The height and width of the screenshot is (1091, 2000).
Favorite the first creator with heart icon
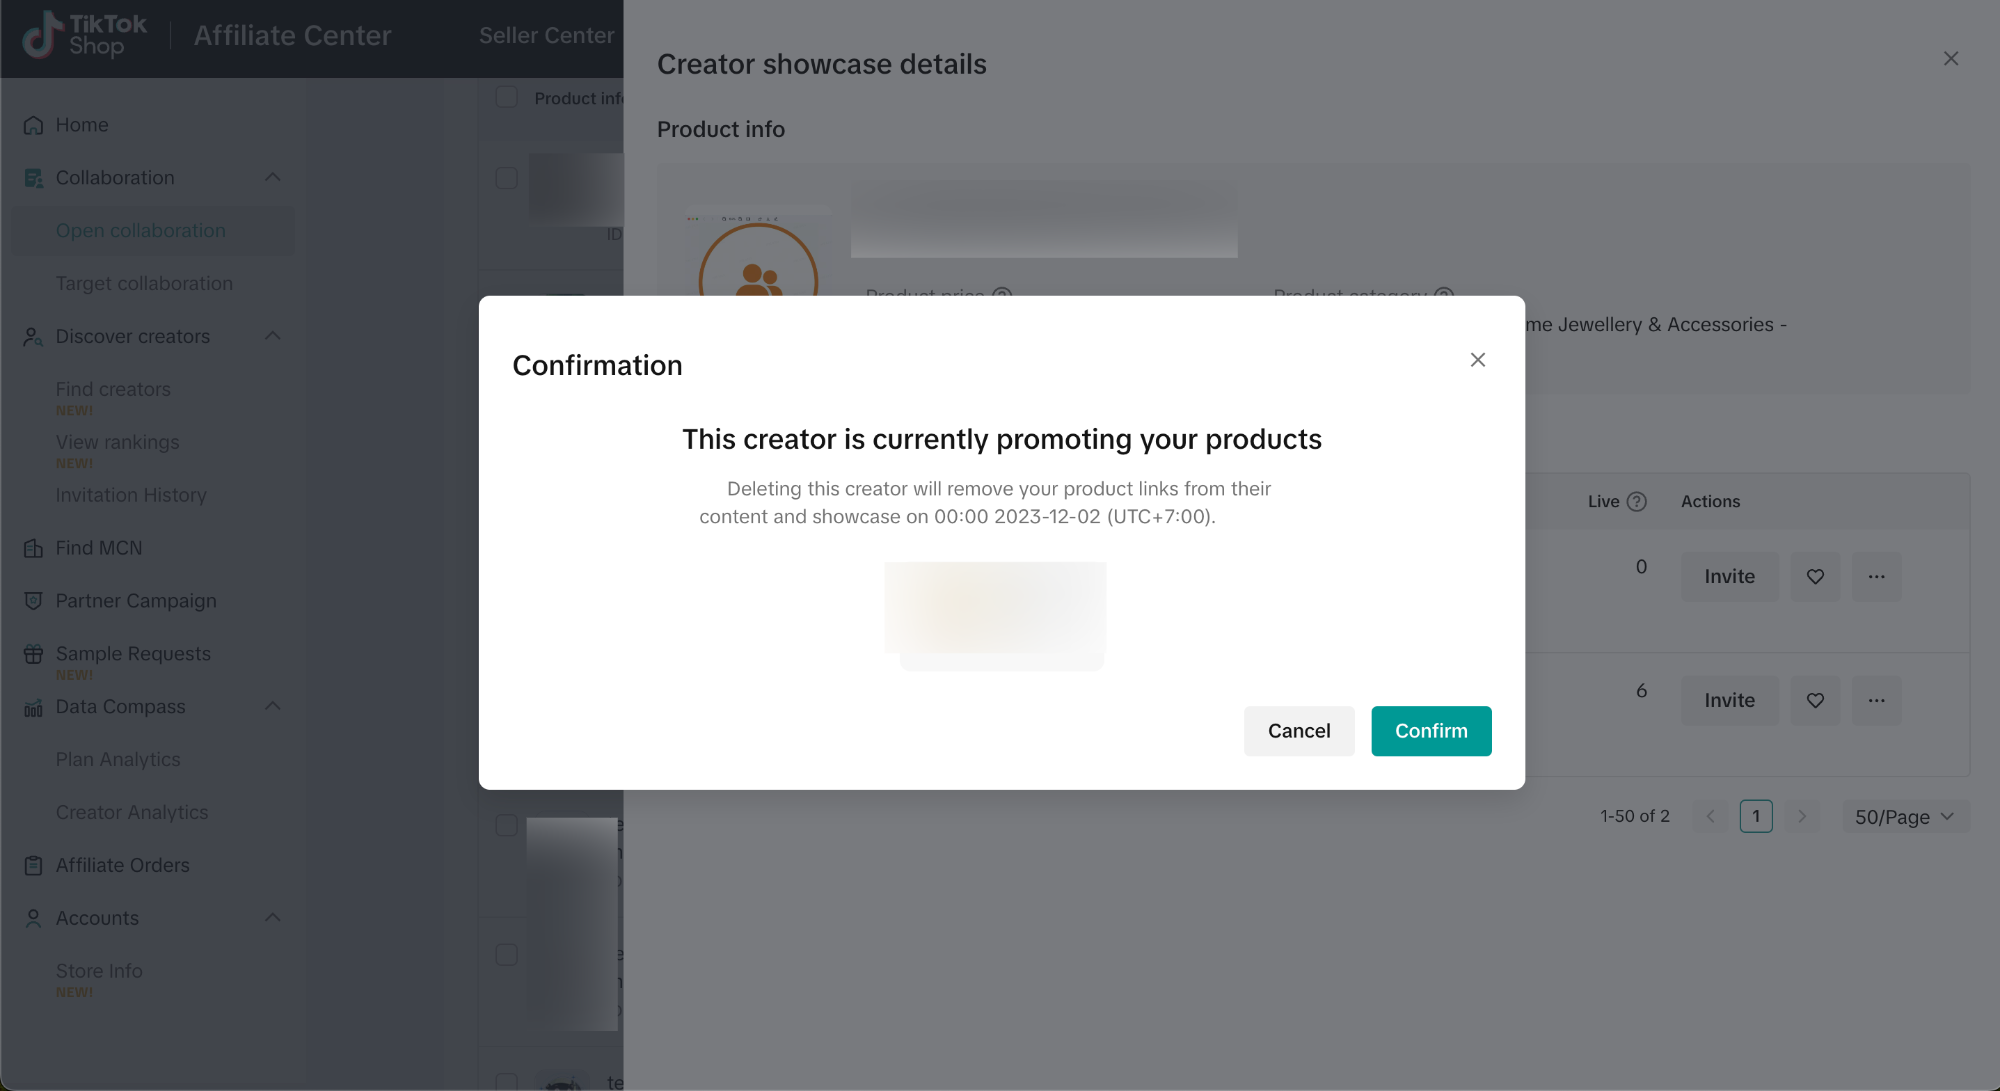tap(1815, 577)
